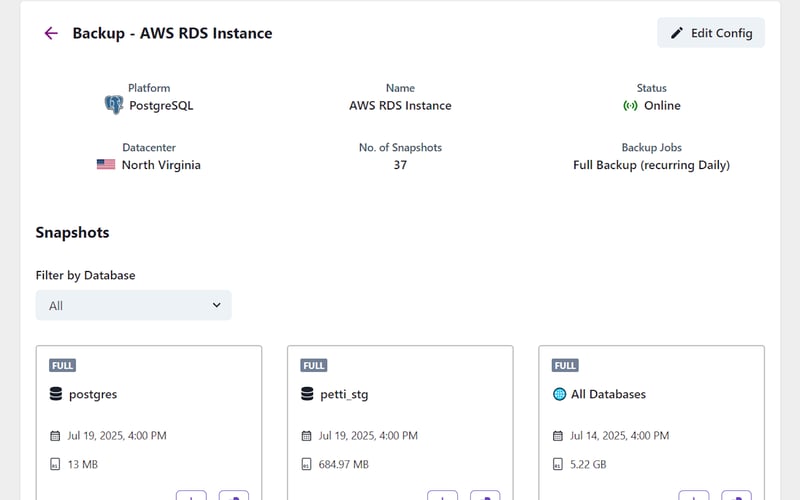The height and width of the screenshot is (500, 800).
Task: Open the Filter by Database dropdown
Action: [133, 305]
